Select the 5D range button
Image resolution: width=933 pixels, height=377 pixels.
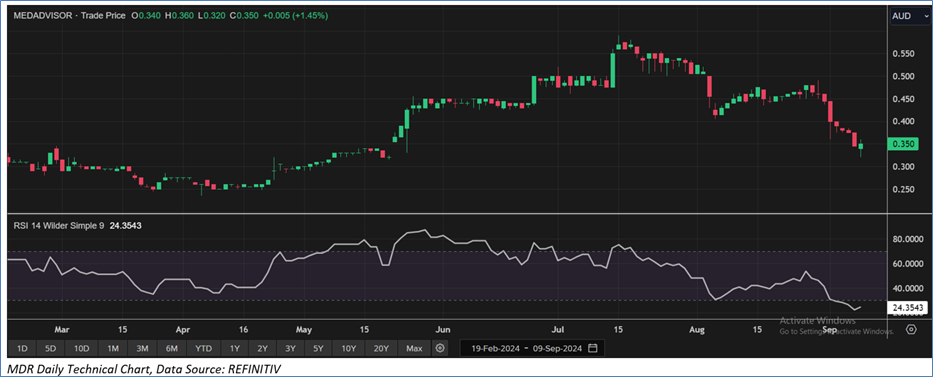pos(50,348)
